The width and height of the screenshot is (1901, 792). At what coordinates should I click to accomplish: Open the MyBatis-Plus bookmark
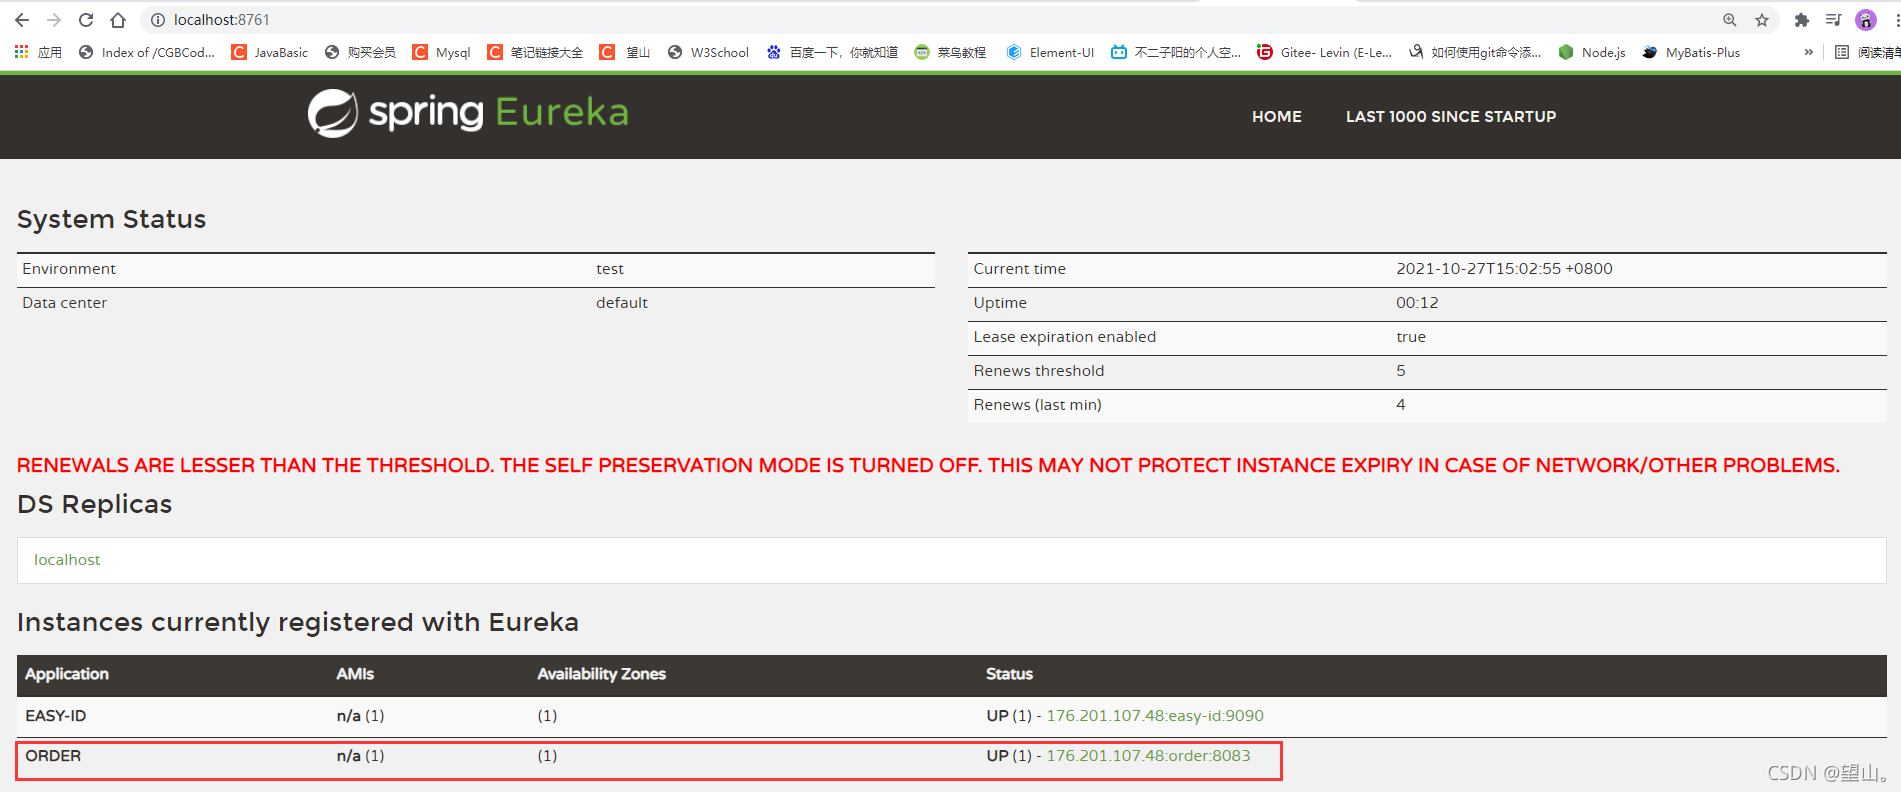point(1691,52)
